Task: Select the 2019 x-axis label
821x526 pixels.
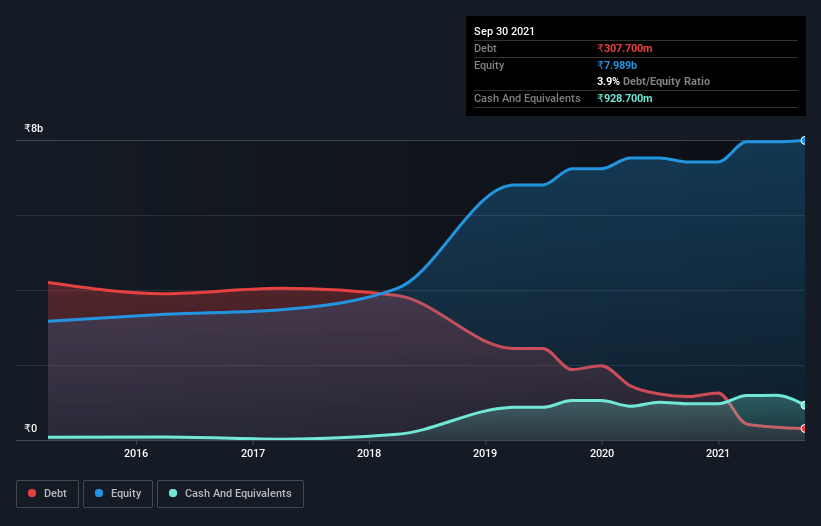Action: (485, 453)
